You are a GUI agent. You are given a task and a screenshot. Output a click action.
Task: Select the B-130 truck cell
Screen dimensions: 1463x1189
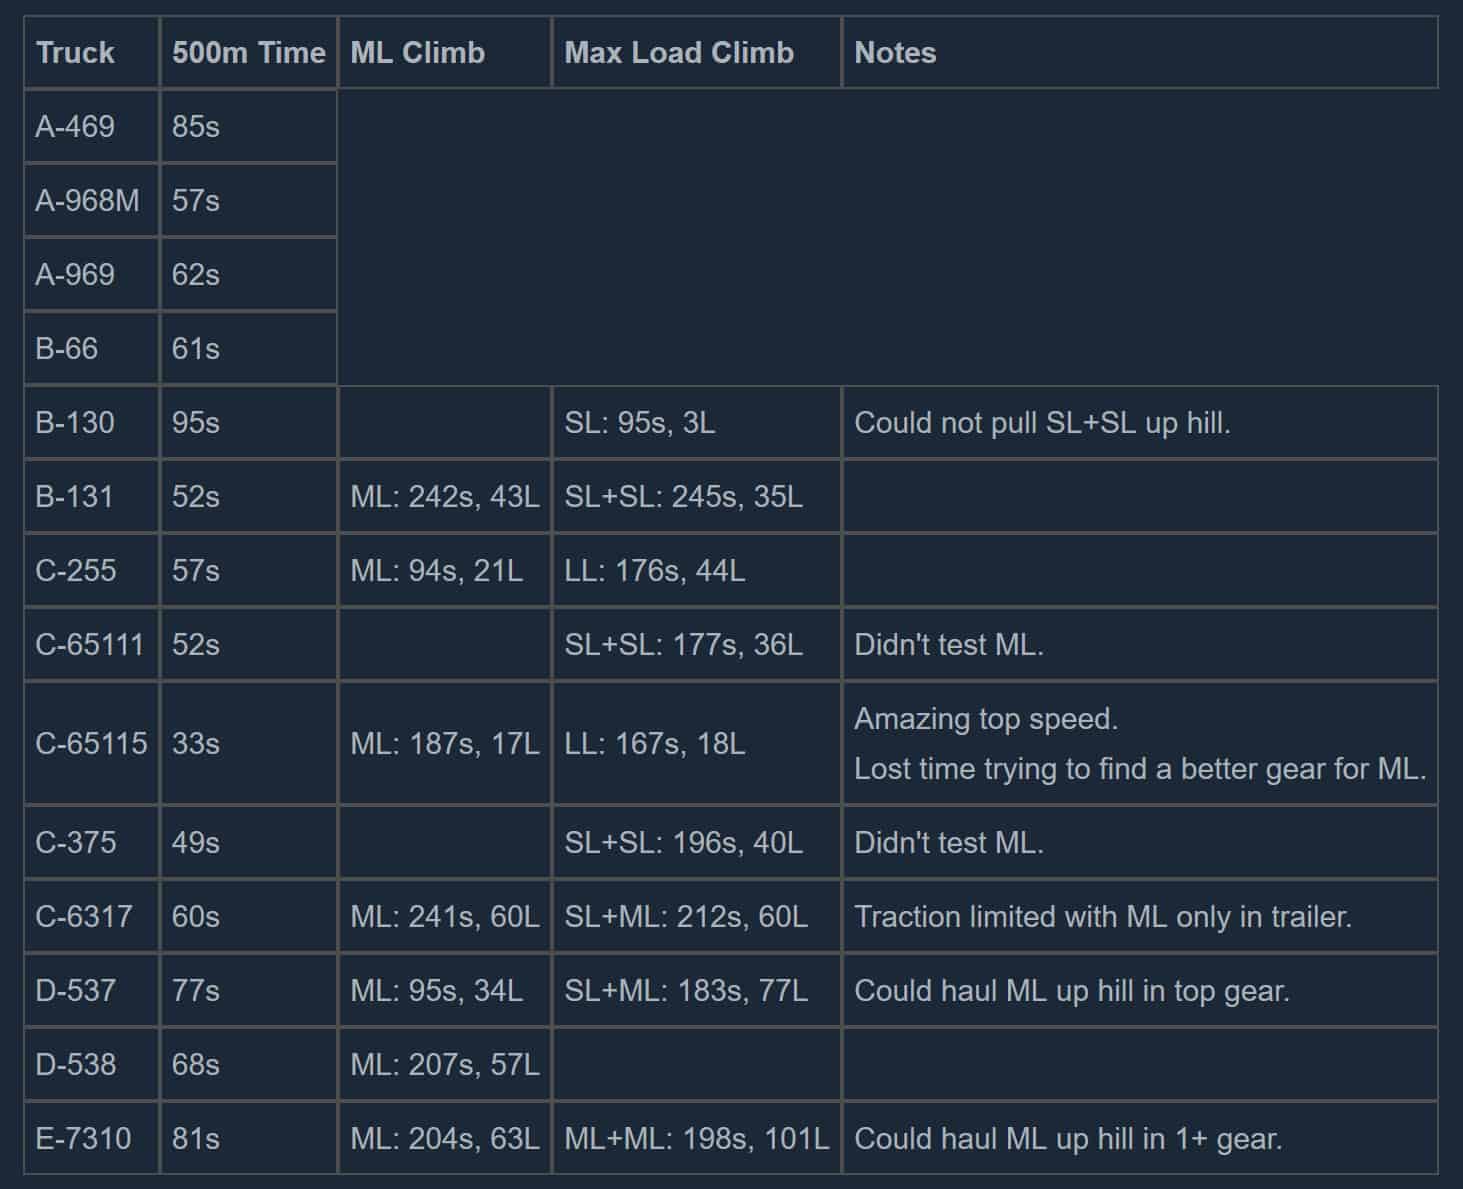pos(76,423)
